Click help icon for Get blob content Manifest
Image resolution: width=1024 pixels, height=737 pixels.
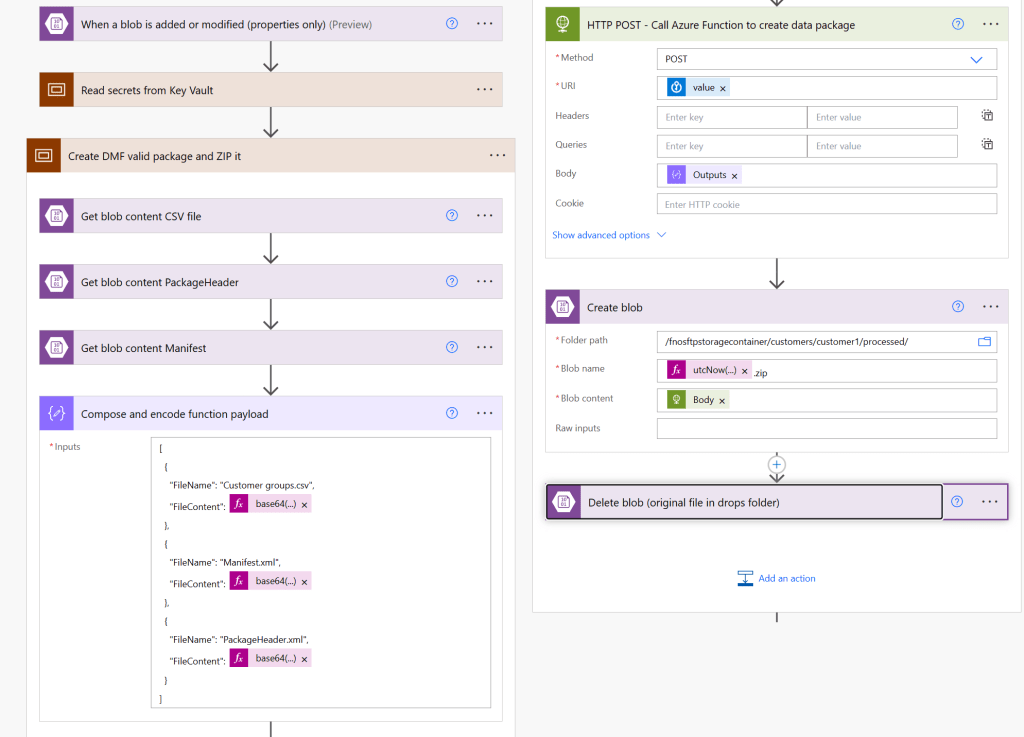(x=451, y=348)
